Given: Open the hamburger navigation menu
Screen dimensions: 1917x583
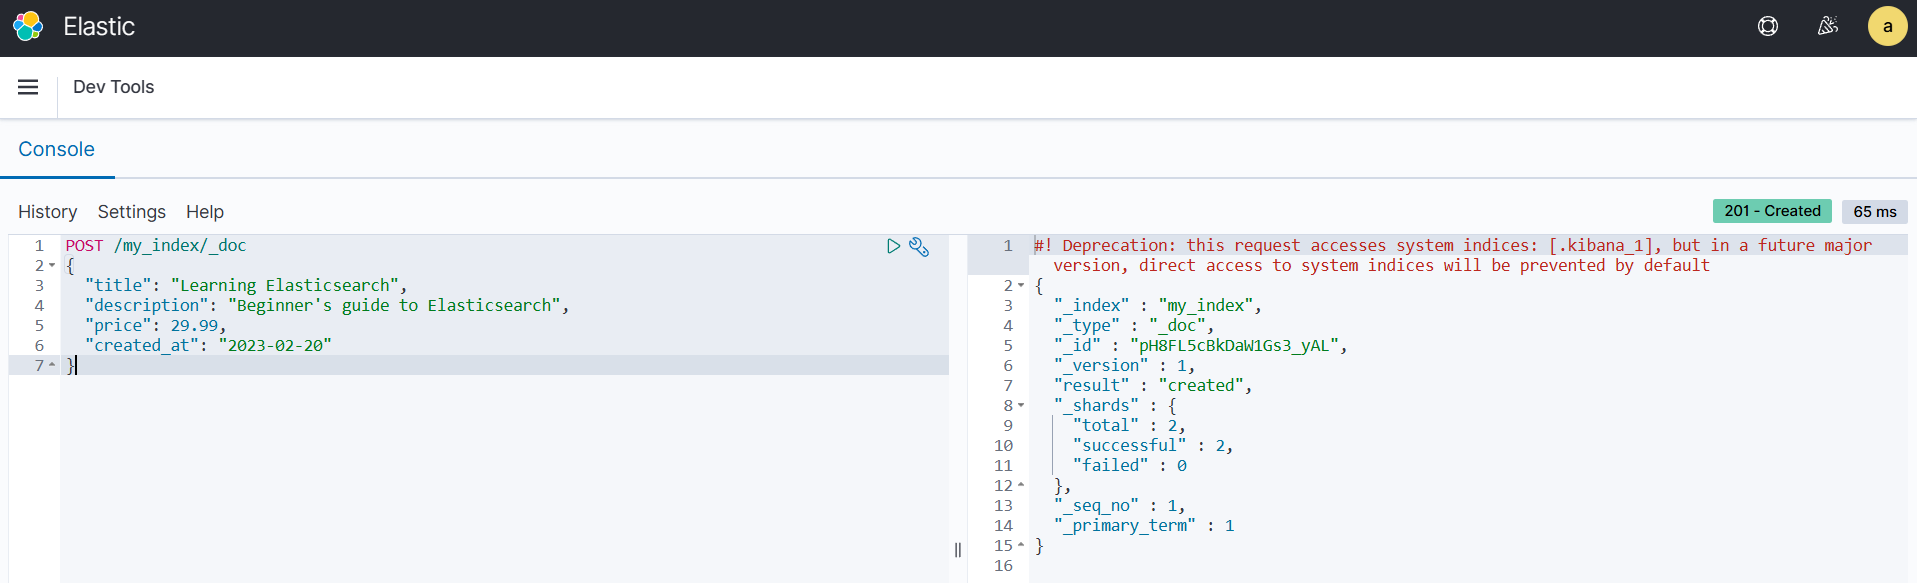Looking at the screenshot, I should coord(28,87).
